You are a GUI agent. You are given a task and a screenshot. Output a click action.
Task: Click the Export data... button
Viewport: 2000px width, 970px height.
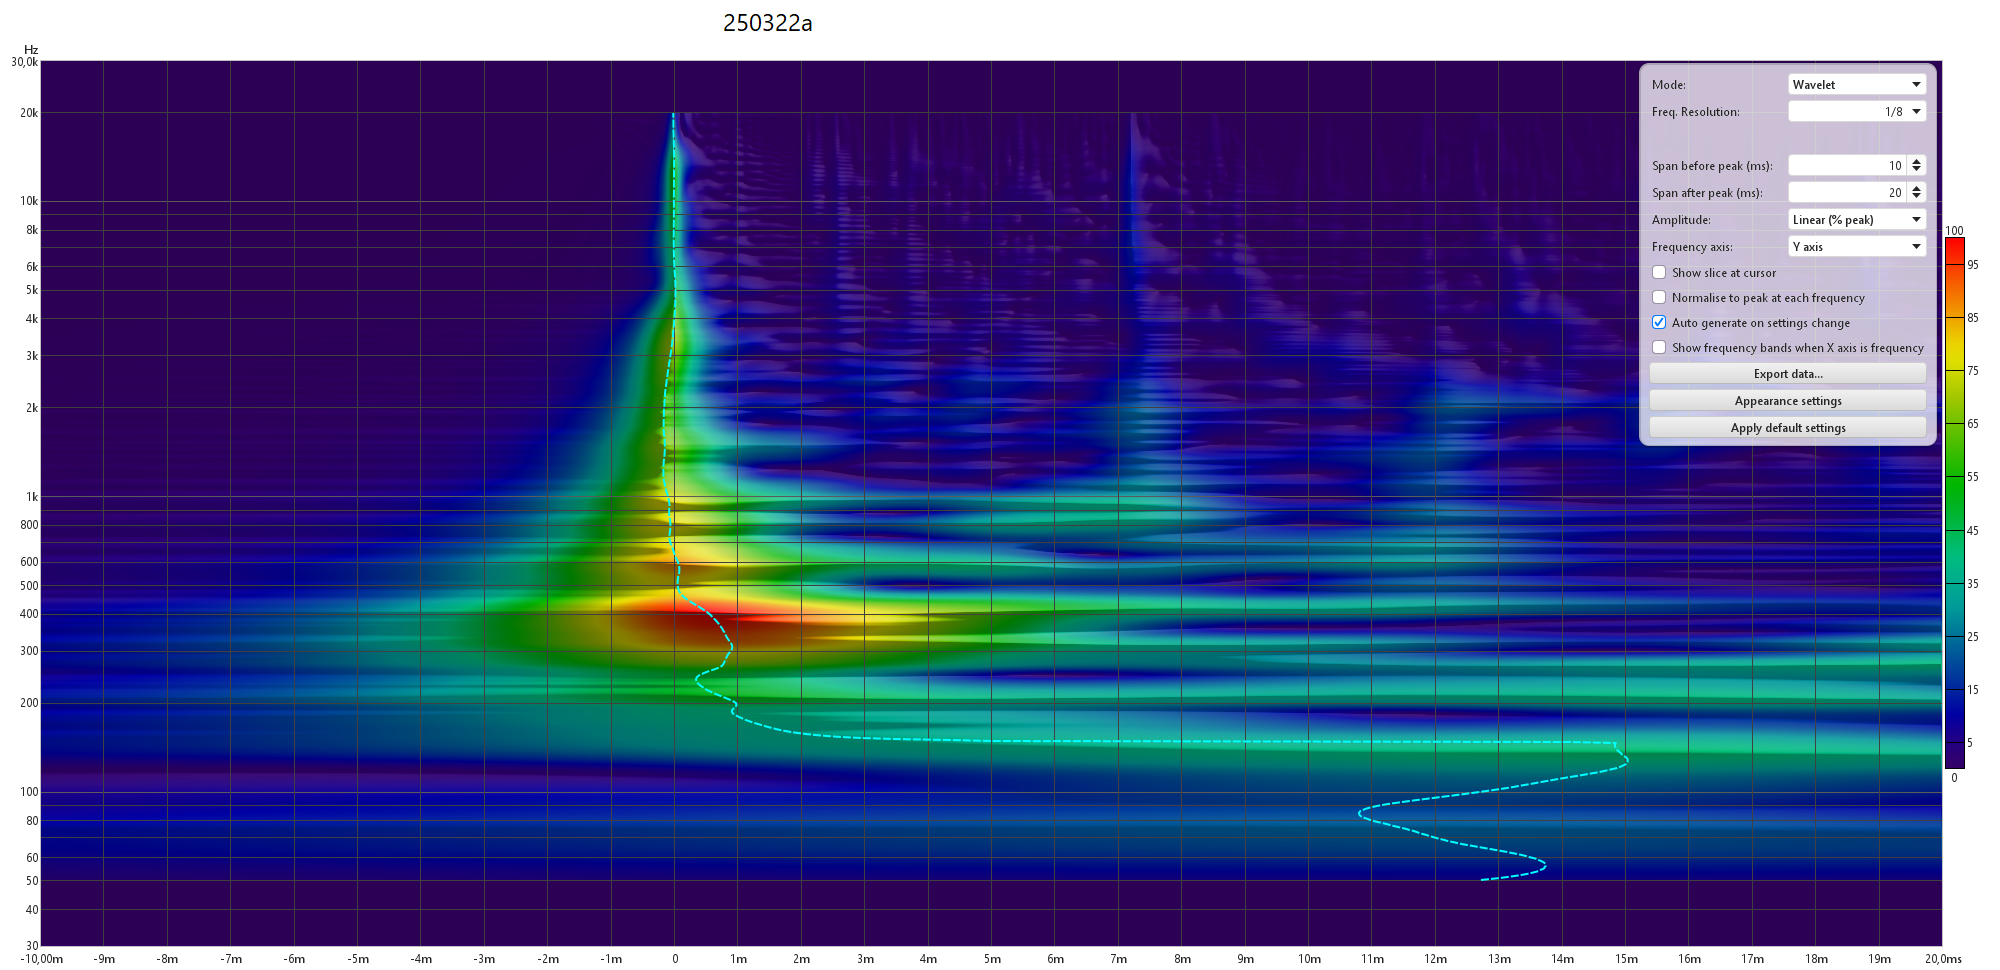pos(1788,374)
